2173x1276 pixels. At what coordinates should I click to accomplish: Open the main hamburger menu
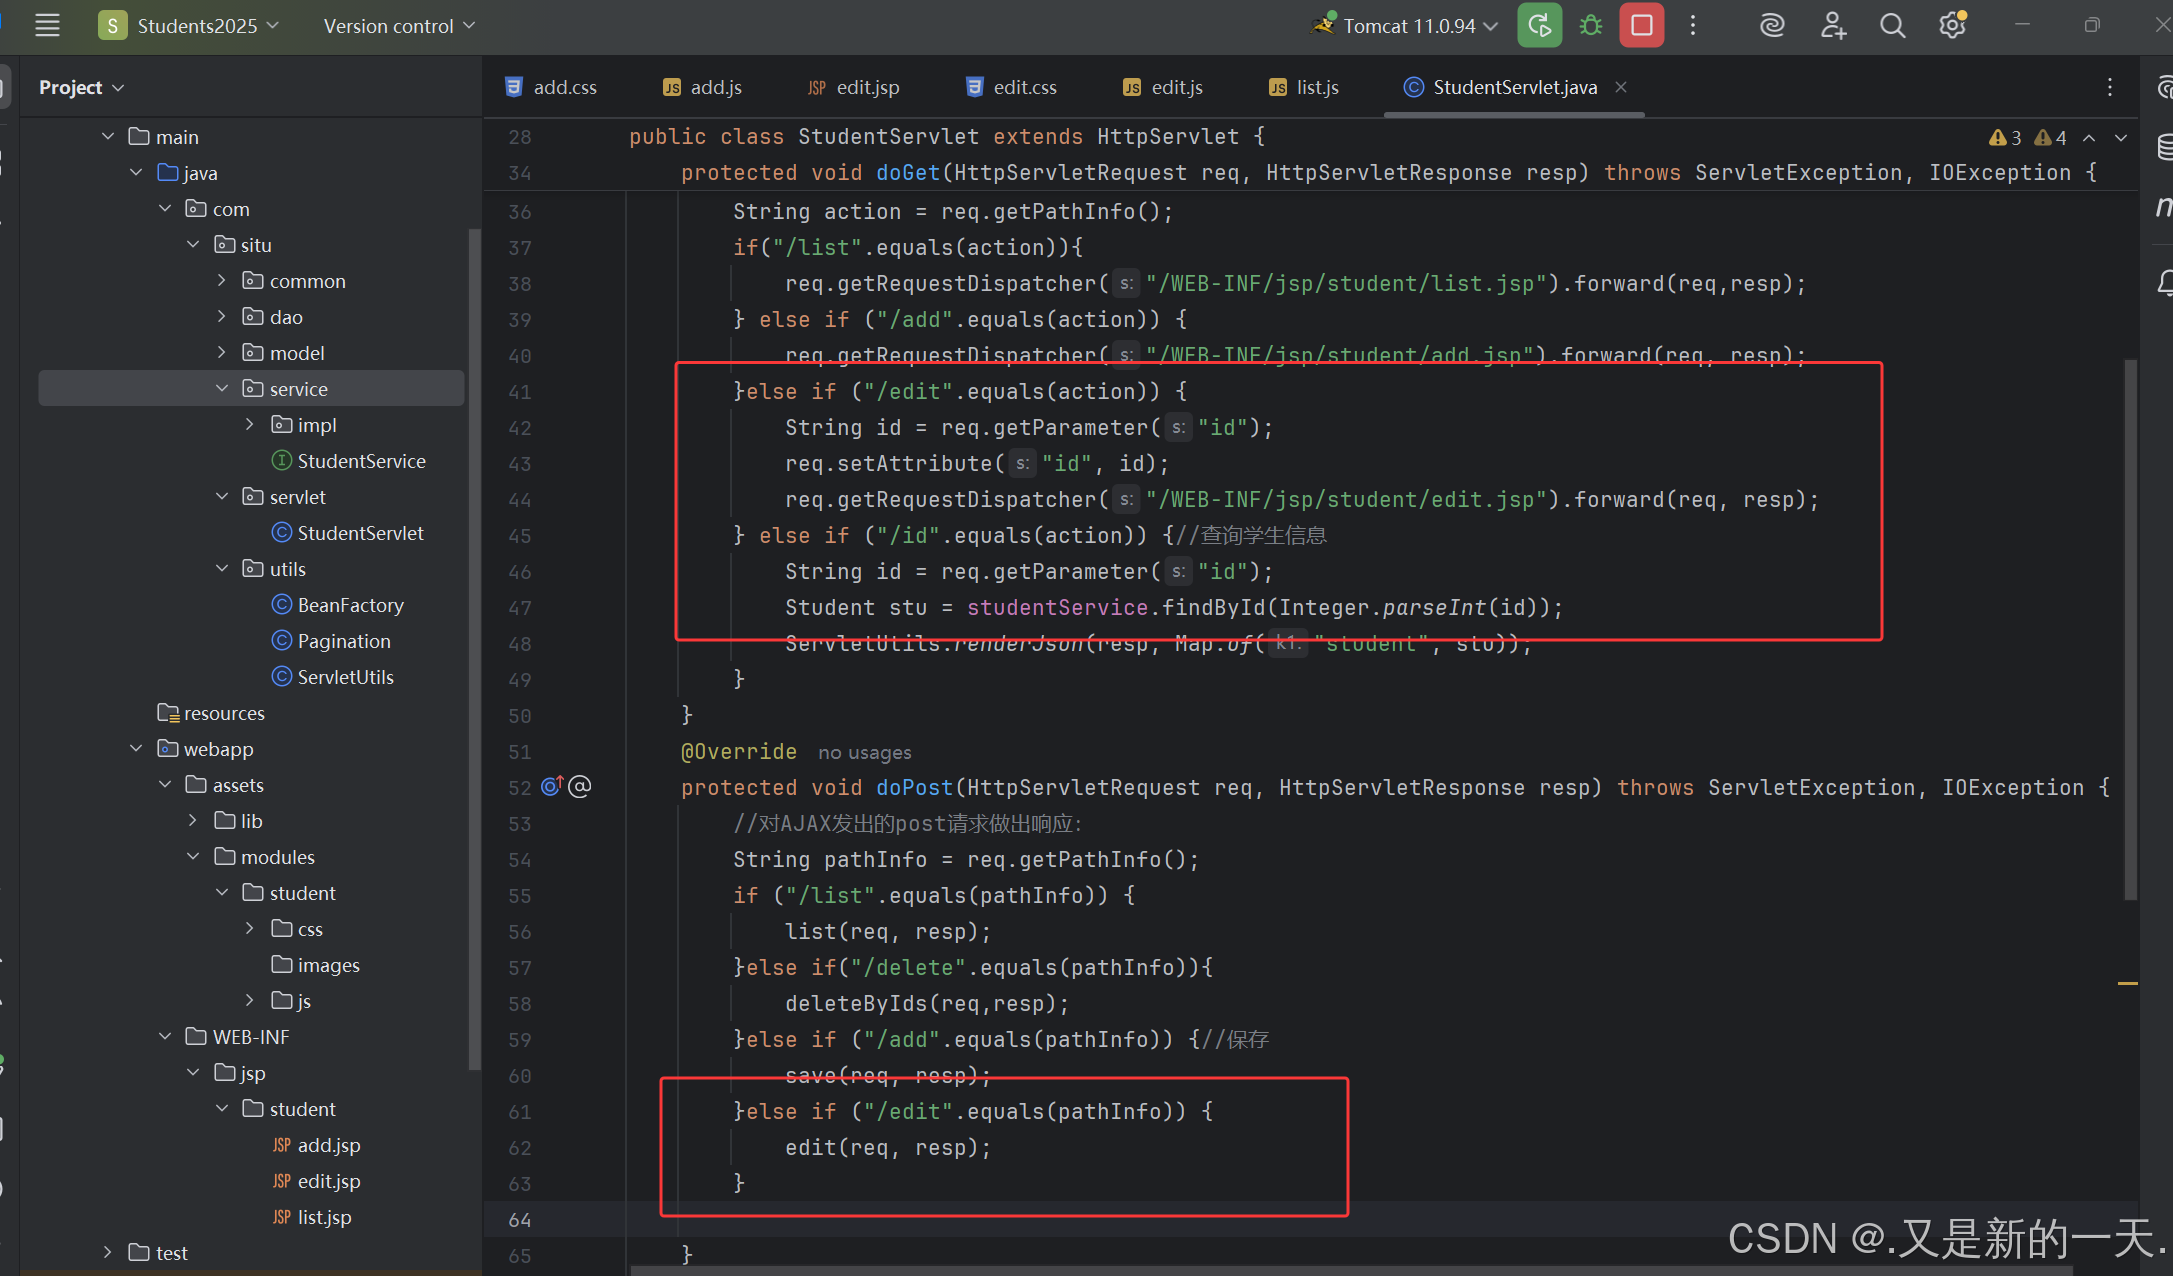(x=47, y=26)
